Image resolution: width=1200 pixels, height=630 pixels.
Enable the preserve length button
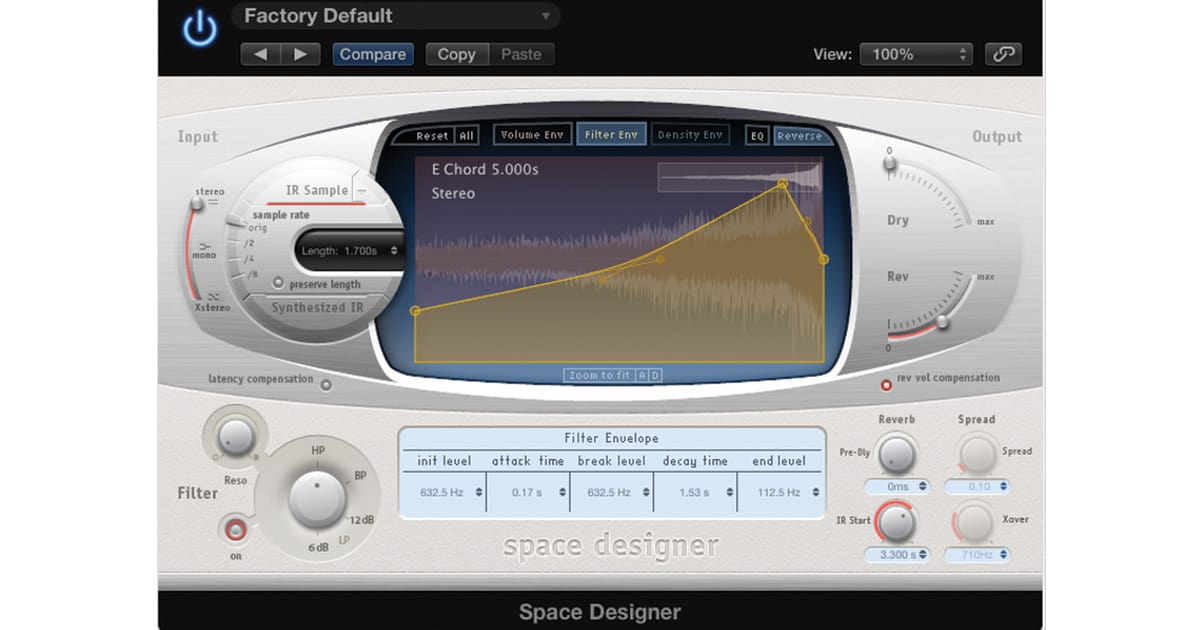[278, 283]
